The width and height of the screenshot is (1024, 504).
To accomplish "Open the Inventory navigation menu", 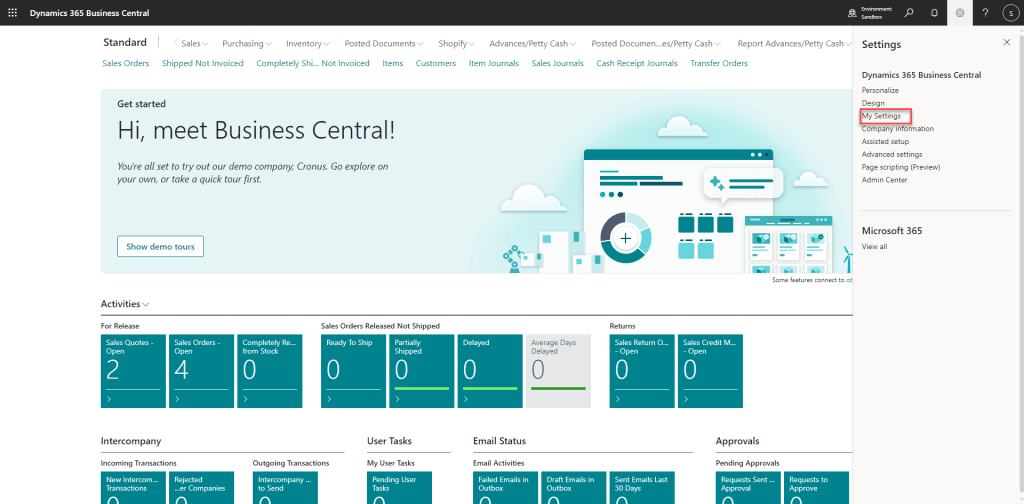I will pos(308,44).
